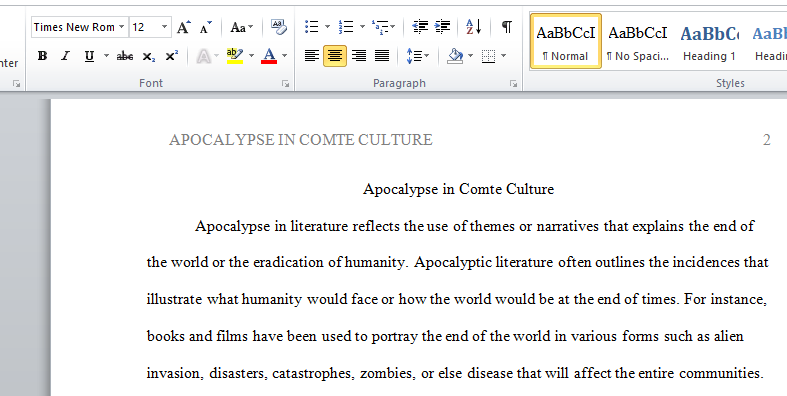Viewport: 787px width, 396px height.
Task: Click the Text Effects icon
Action: tap(203, 56)
